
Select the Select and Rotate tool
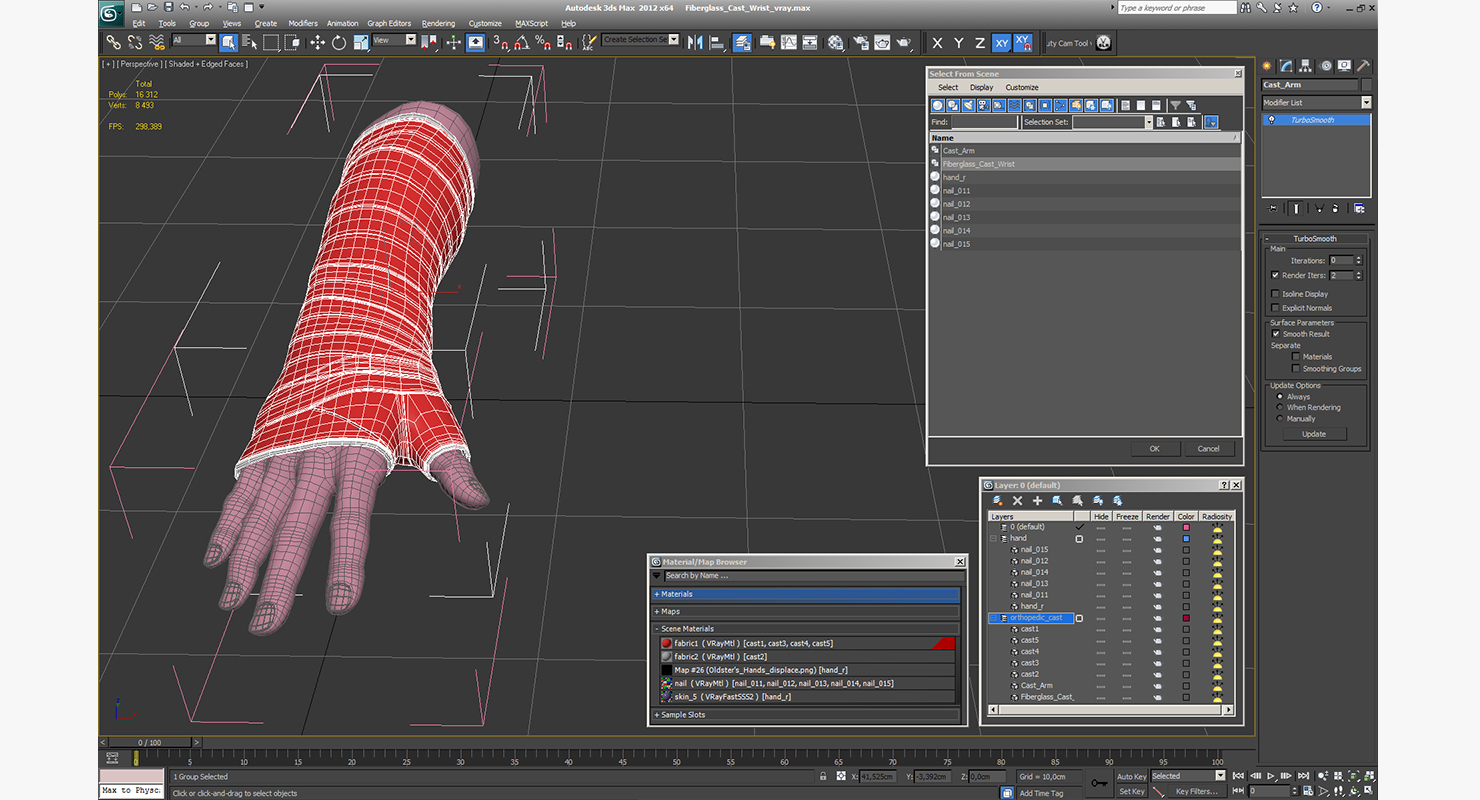pos(339,42)
